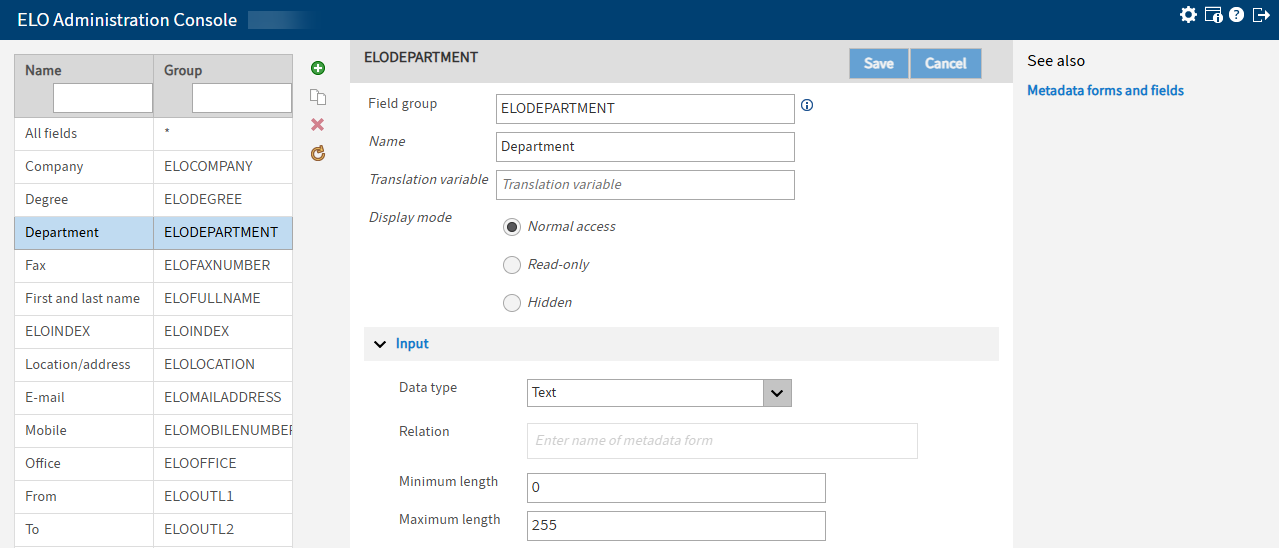Click the Relation metadata form input
Screen dimensions: 1279x548
click(x=722, y=441)
